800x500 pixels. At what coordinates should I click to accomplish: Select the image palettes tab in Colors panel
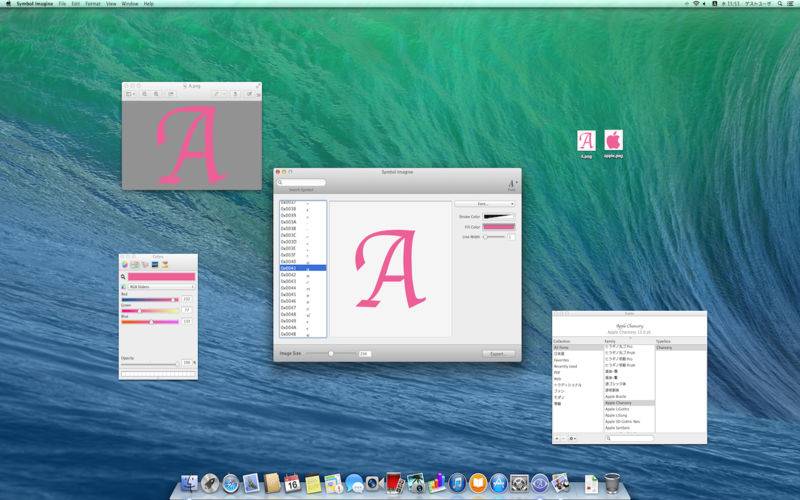[155, 264]
